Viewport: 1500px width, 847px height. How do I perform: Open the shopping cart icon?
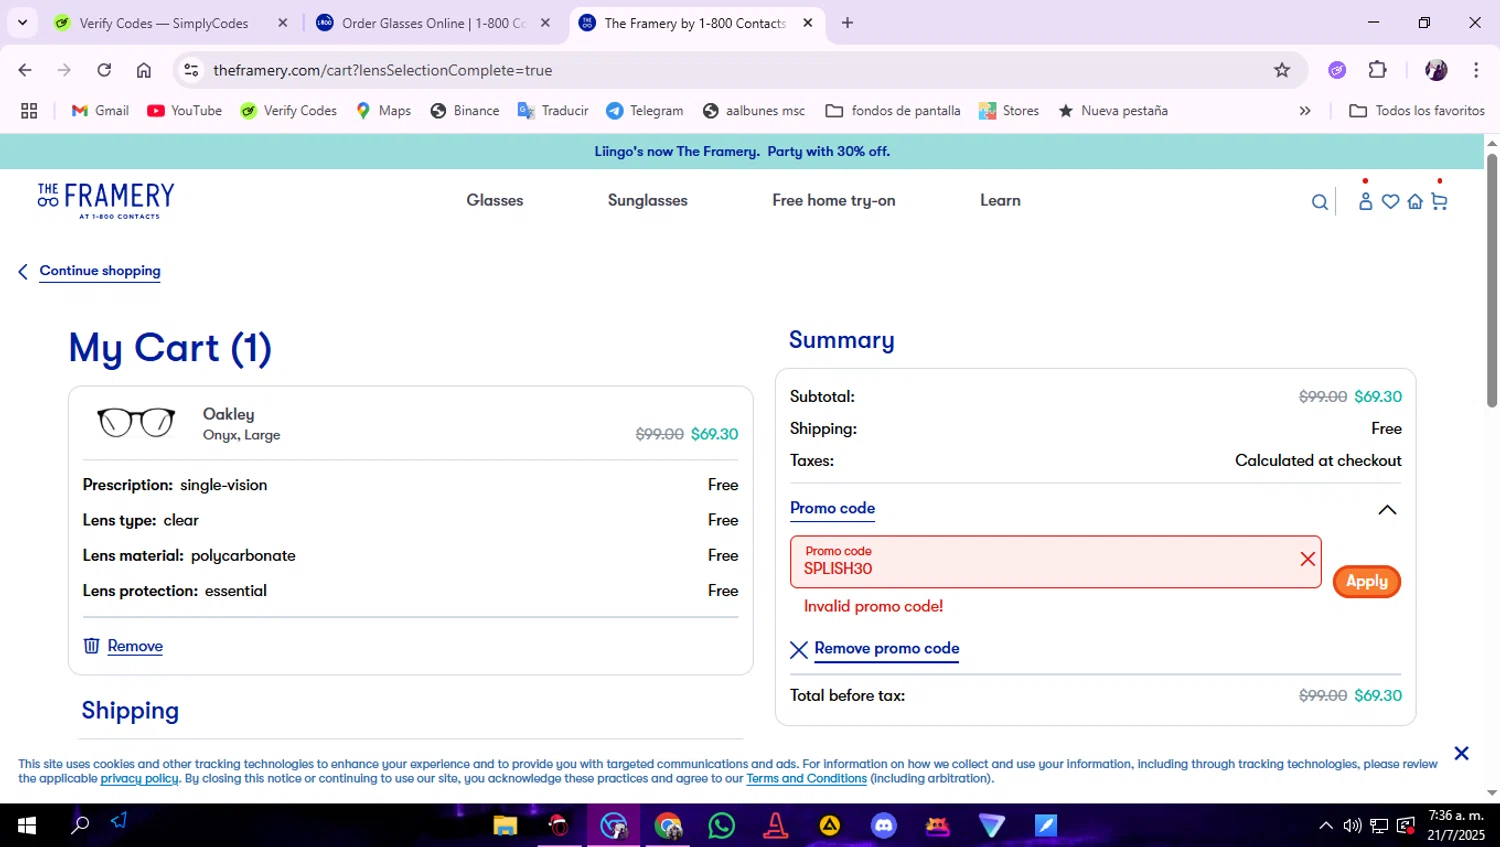pyautogui.click(x=1439, y=202)
